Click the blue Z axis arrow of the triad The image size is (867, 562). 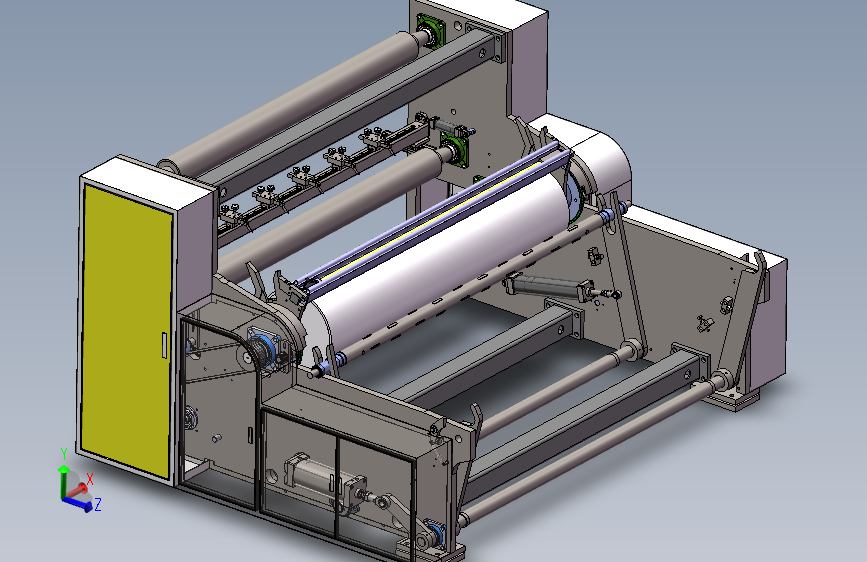click(x=78, y=503)
